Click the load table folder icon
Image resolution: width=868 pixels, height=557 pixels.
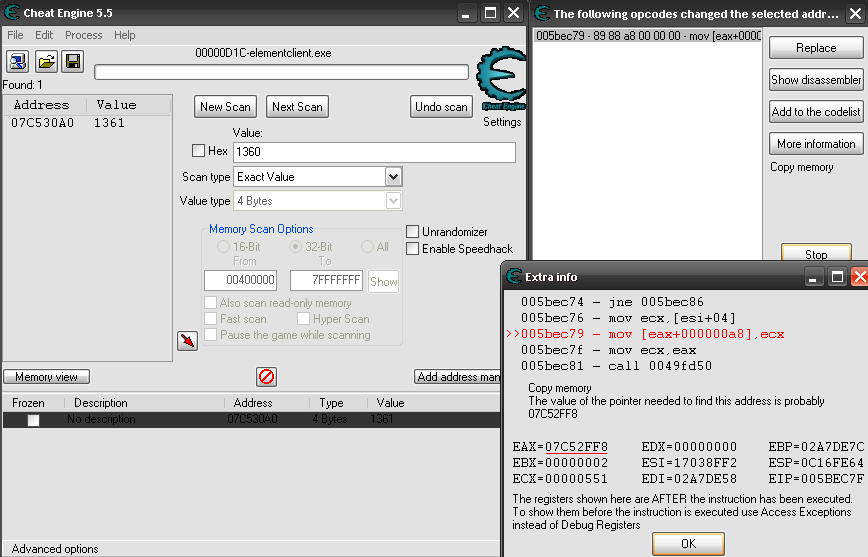tap(46, 62)
